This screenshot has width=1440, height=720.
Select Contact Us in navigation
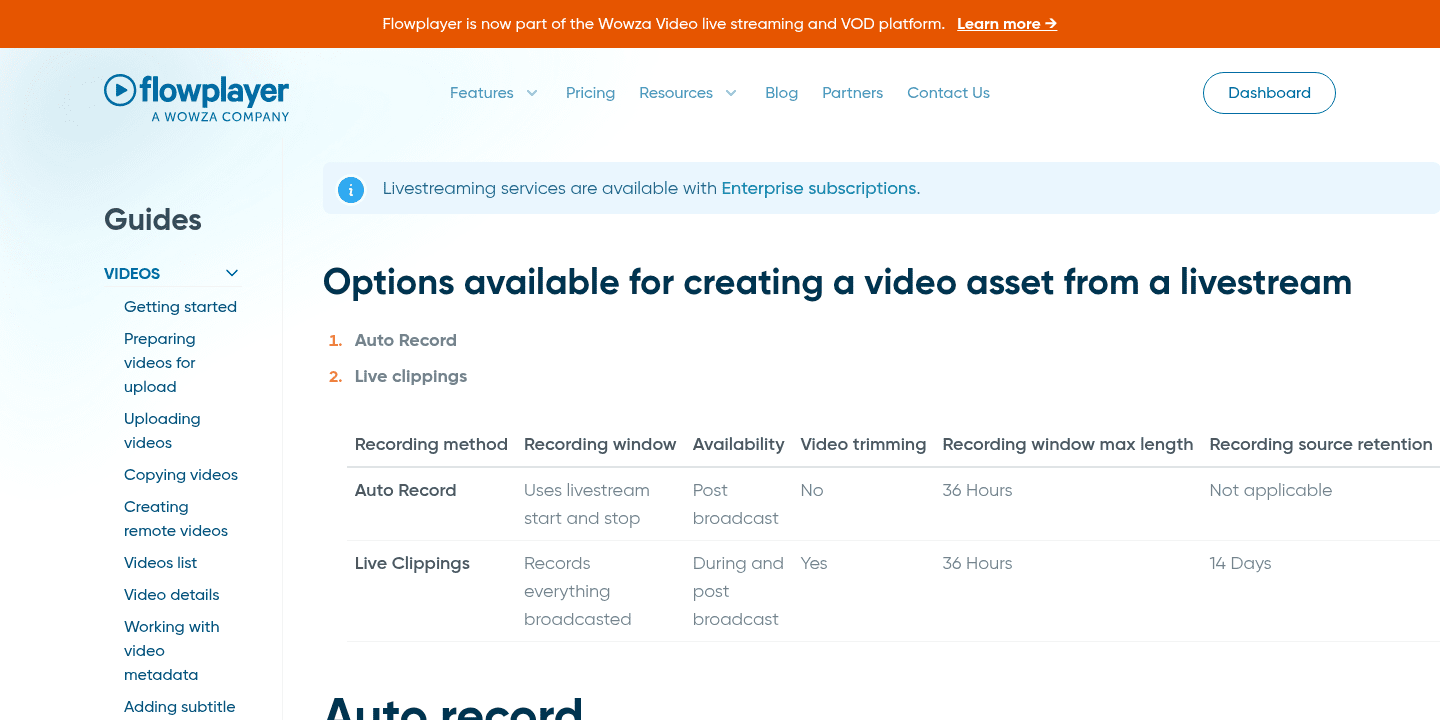click(x=948, y=93)
